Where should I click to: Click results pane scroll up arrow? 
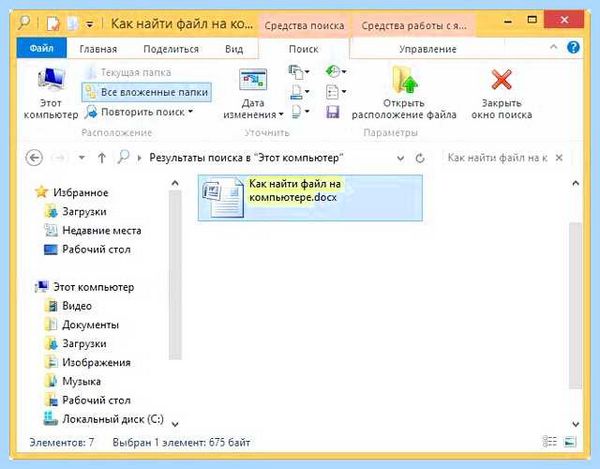[x=575, y=184]
